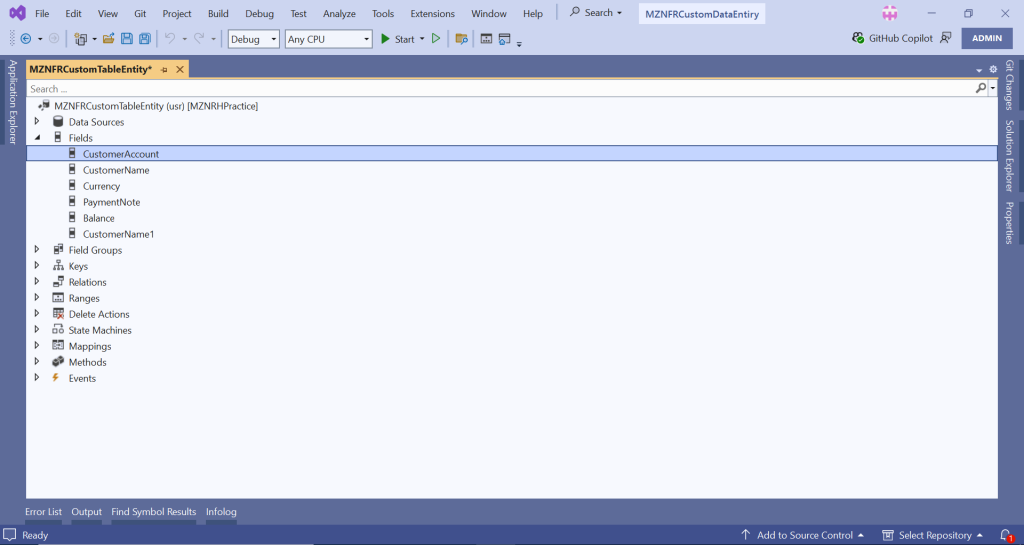Open the View menu

[x=108, y=14]
